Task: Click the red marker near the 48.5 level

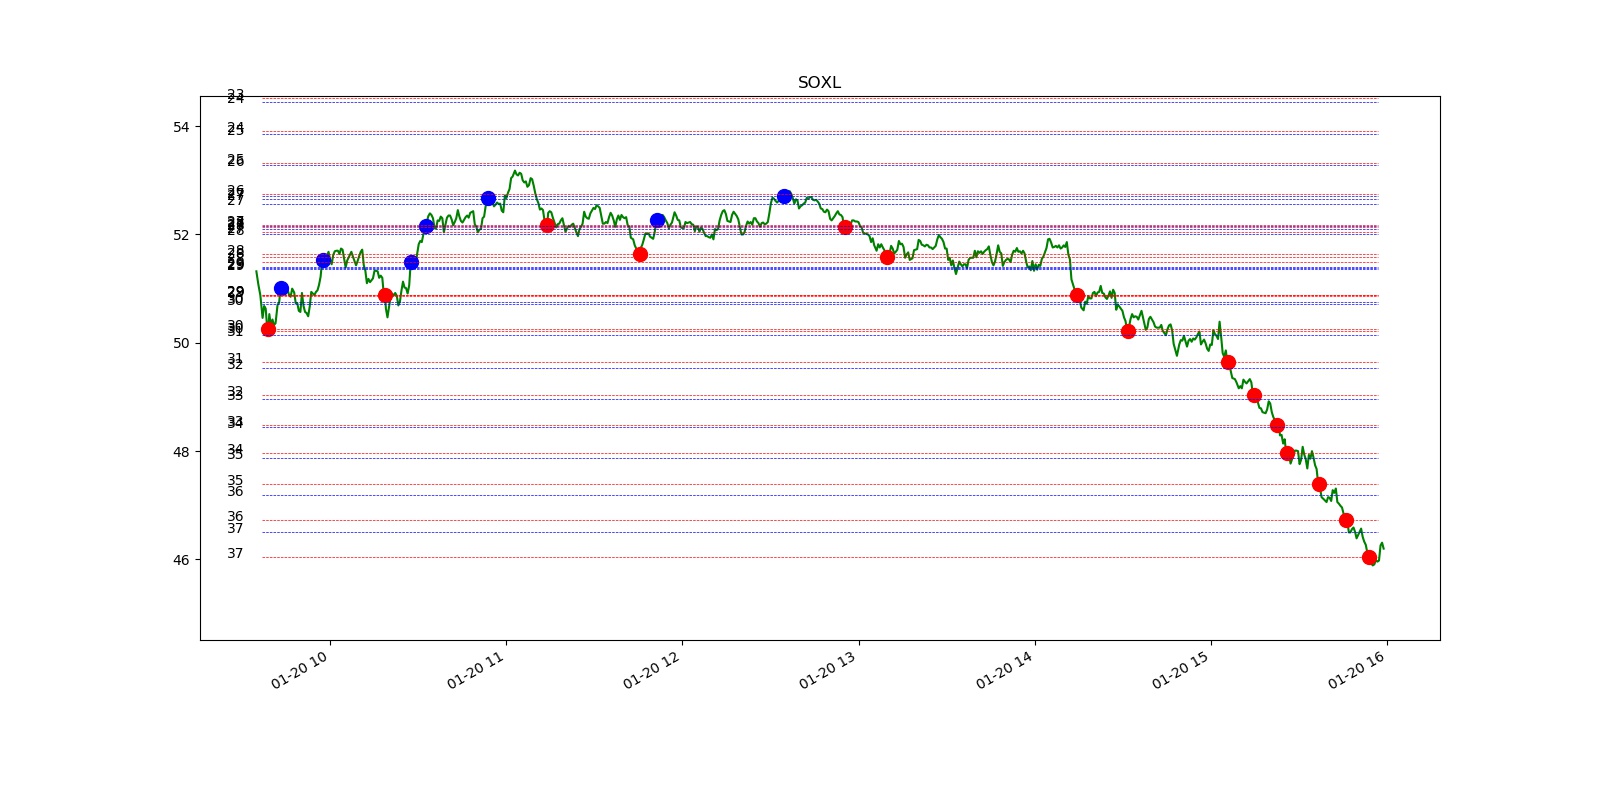Action: [x=1277, y=425]
